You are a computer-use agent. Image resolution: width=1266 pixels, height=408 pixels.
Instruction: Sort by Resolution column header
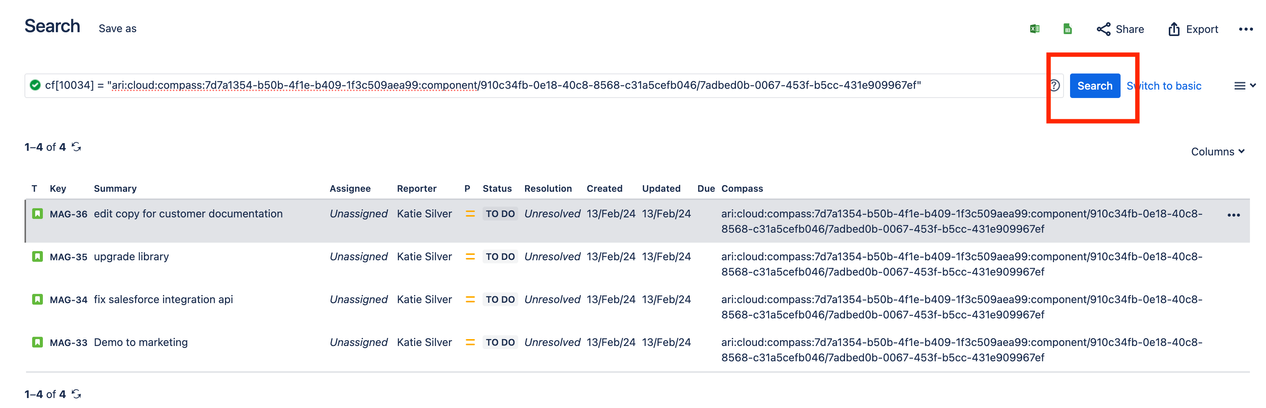coord(548,188)
